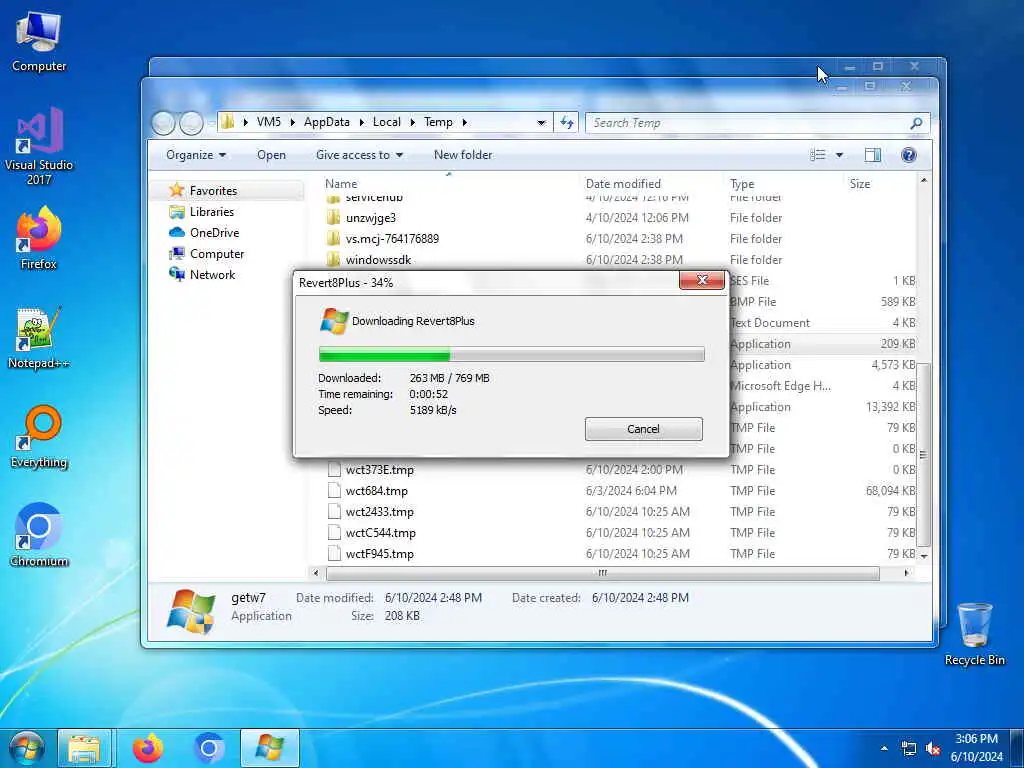The height and width of the screenshot is (768, 1024).
Task: Select the wctC544.tmp file
Action: (x=380, y=532)
